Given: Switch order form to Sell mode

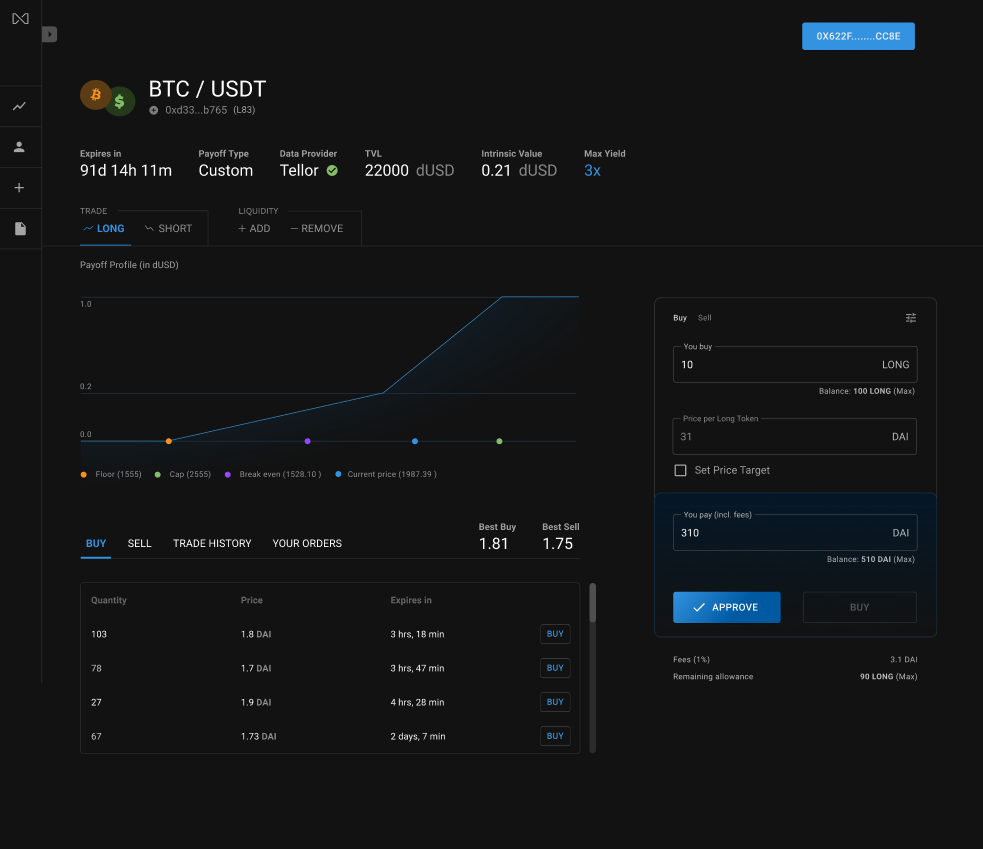Looking at the screenshot, I should tap(705, 318).
